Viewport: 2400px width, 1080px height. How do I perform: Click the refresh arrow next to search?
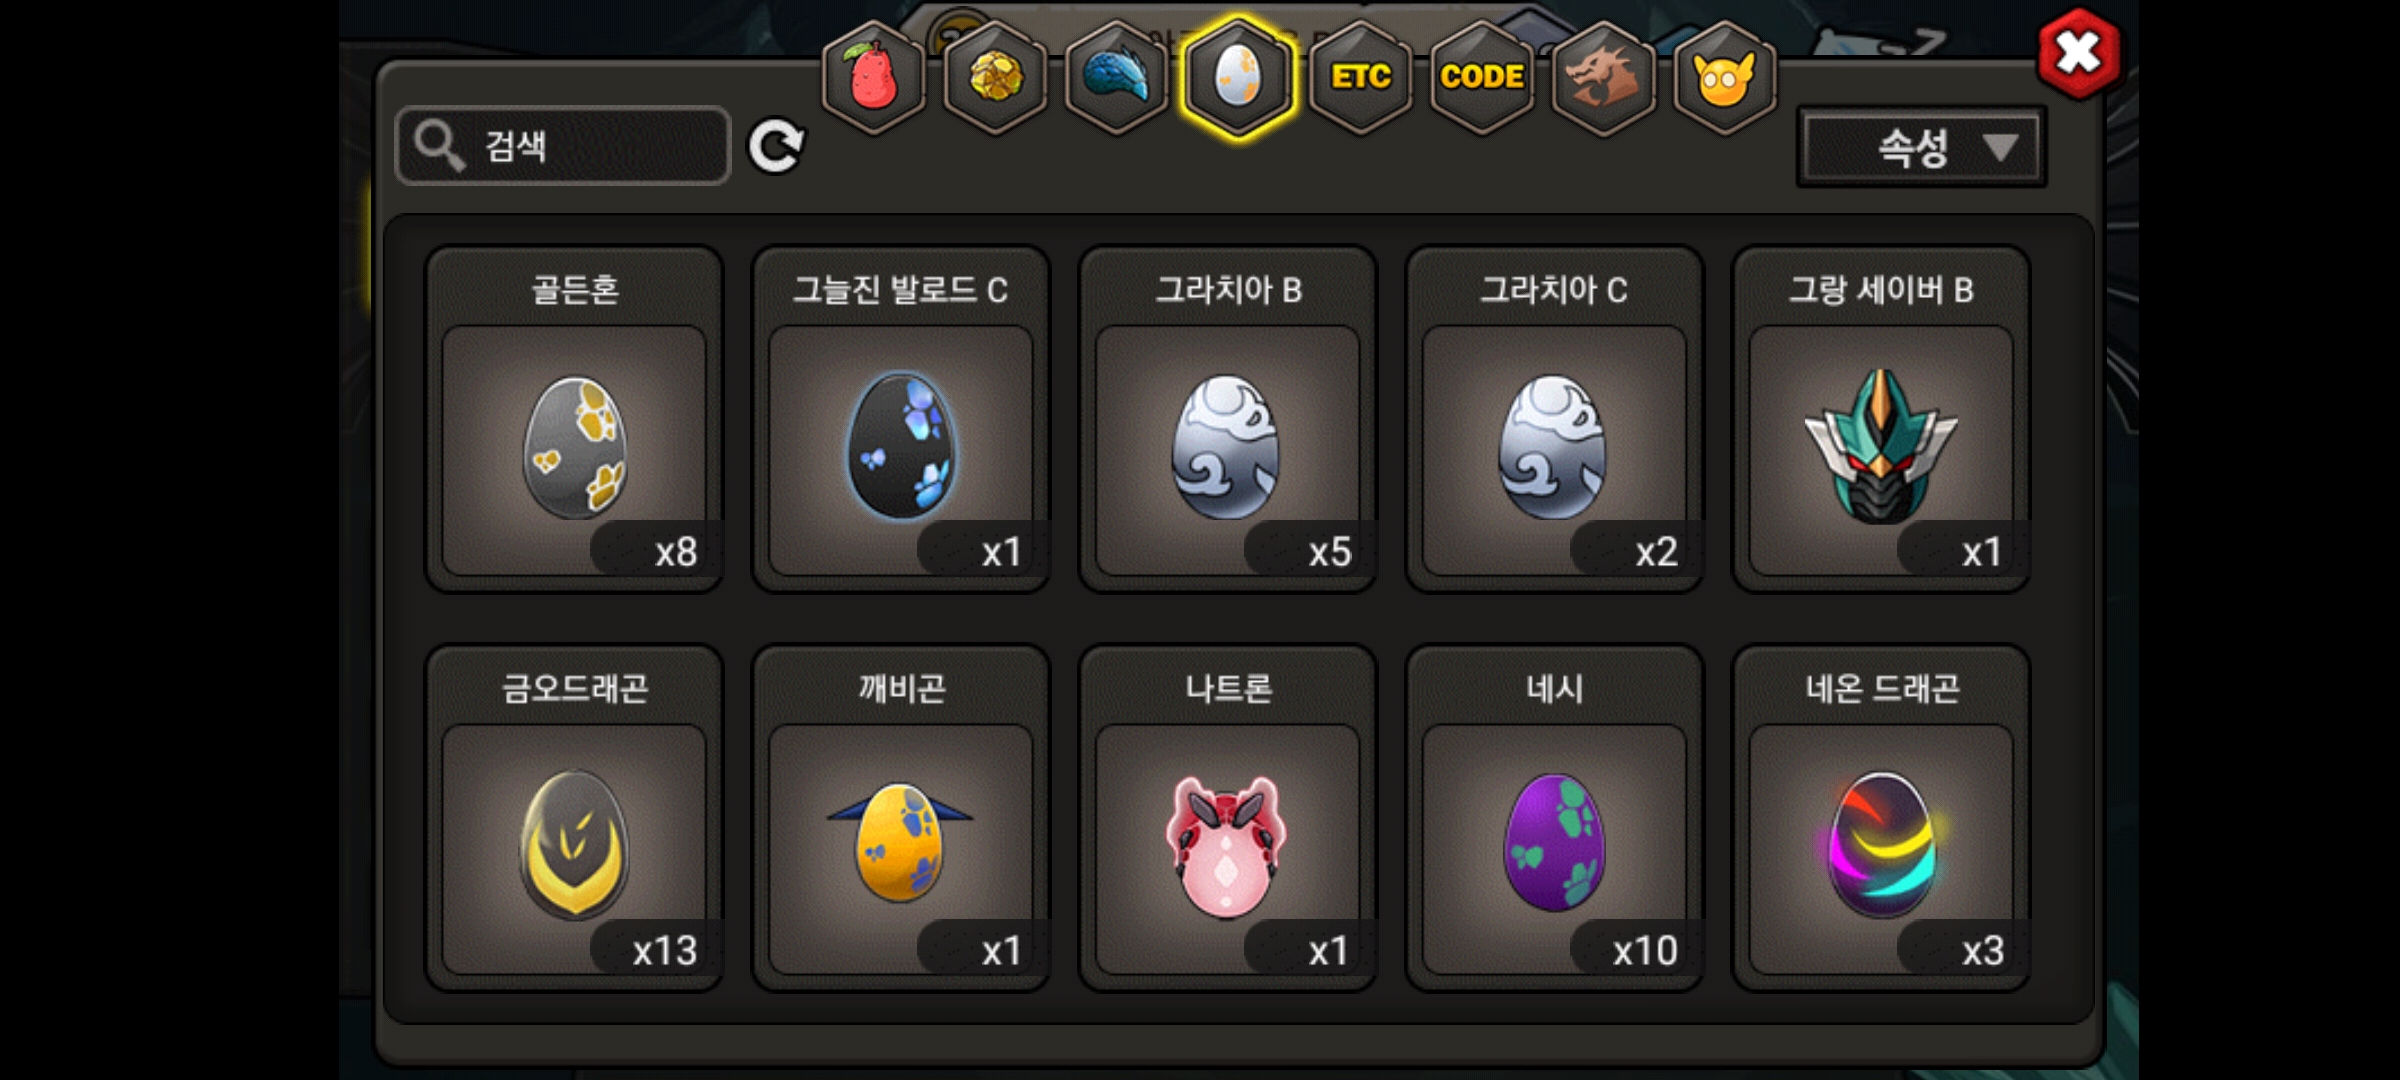pos(776,147)
